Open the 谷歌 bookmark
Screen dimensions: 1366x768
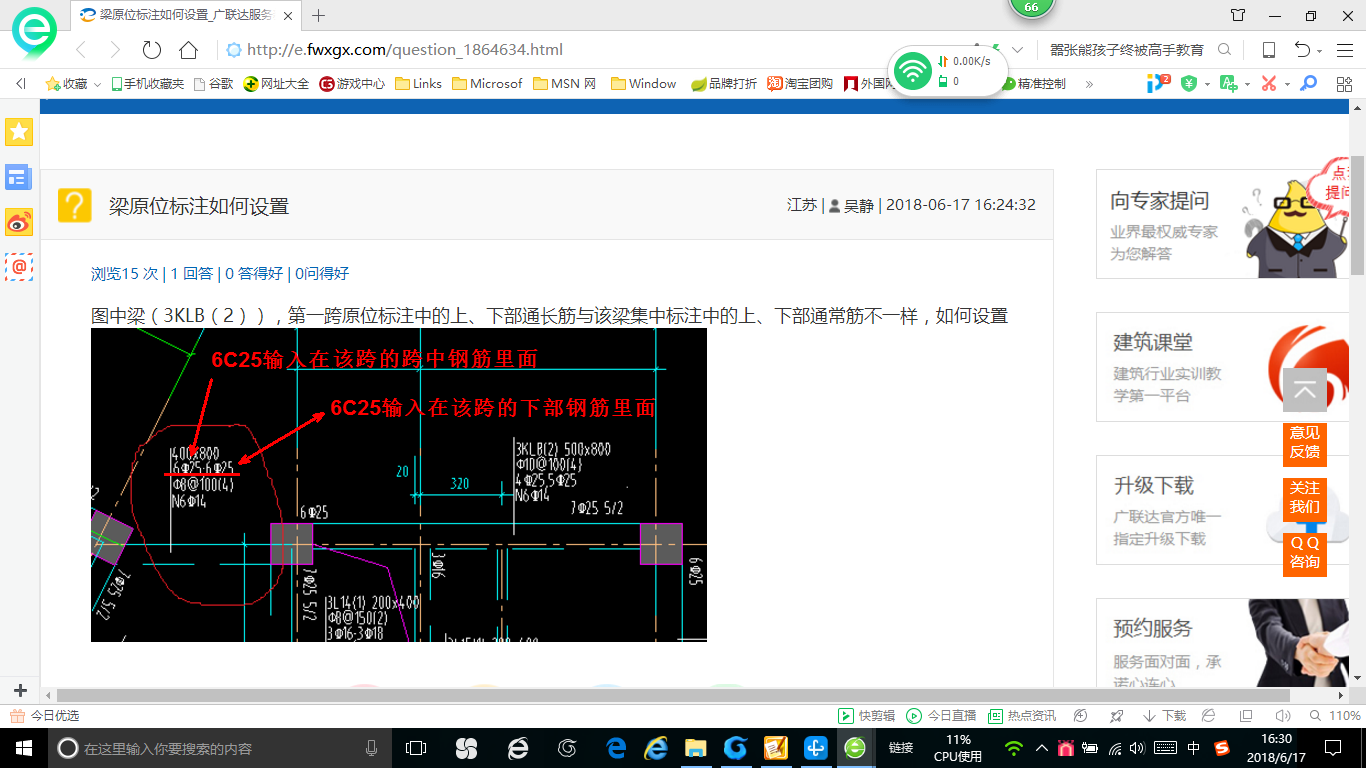[213, 84]
